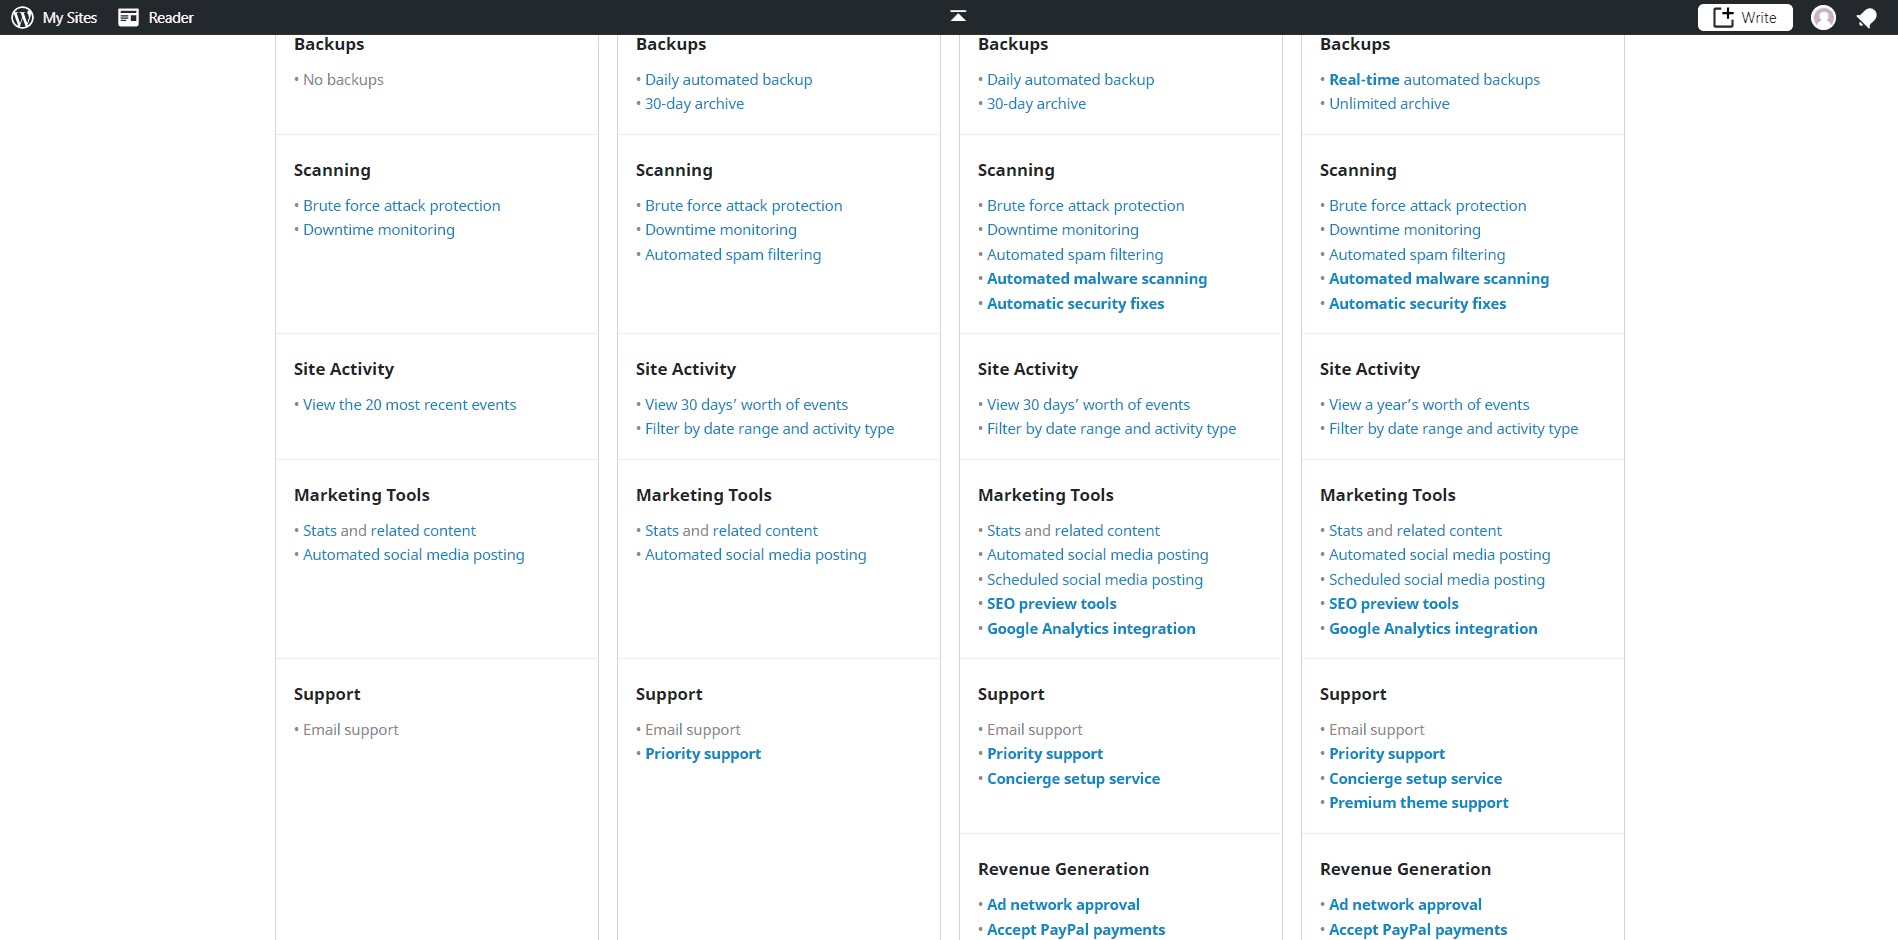Open the user avatar profile menu
The image size is (1898, 940).
click(x=1824, y=17)
